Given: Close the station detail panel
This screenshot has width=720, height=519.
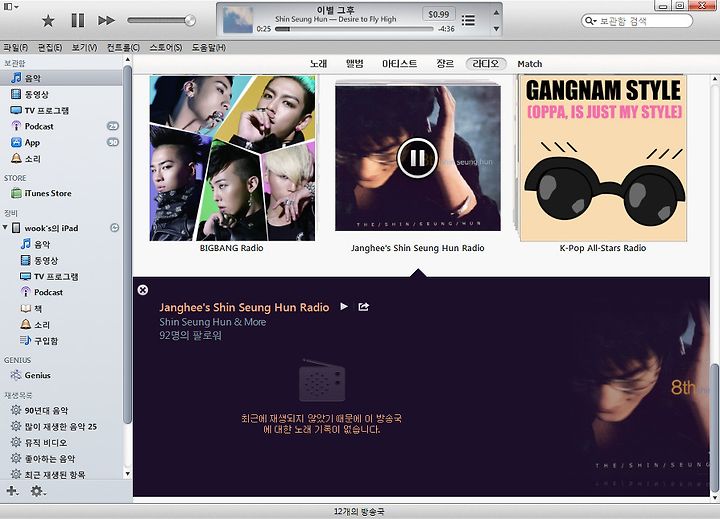Looking at the screenshot, I should tap(143, 290).
